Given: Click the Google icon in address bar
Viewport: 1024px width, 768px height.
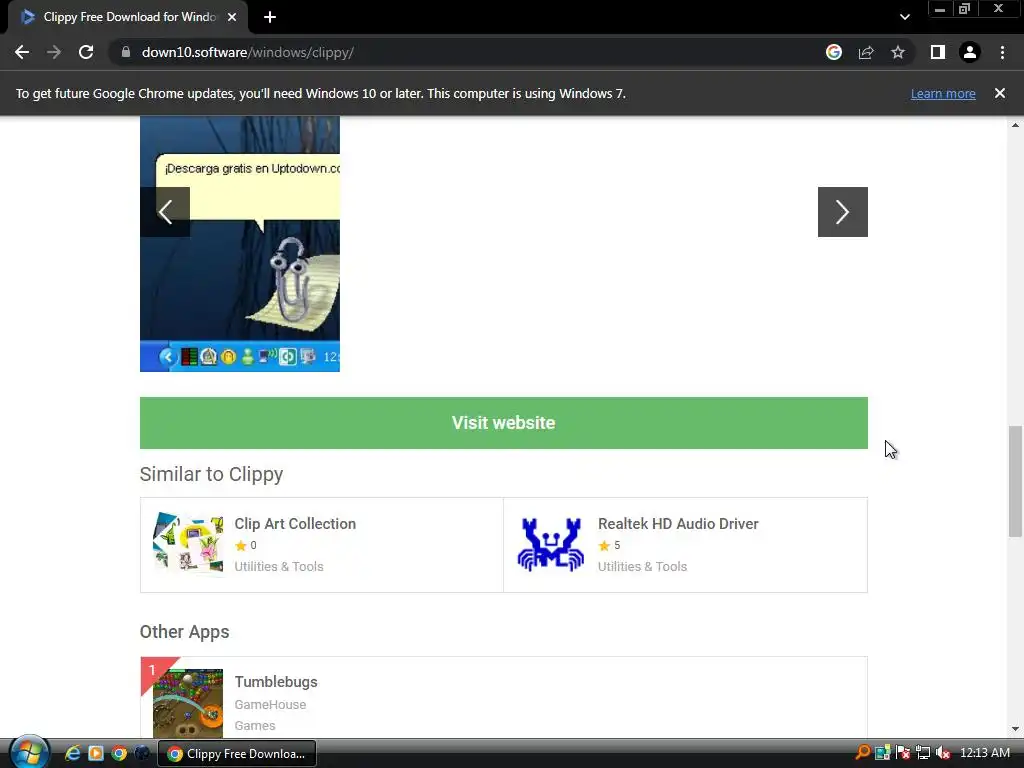Looking at the screenshot, I should point(834,52).
